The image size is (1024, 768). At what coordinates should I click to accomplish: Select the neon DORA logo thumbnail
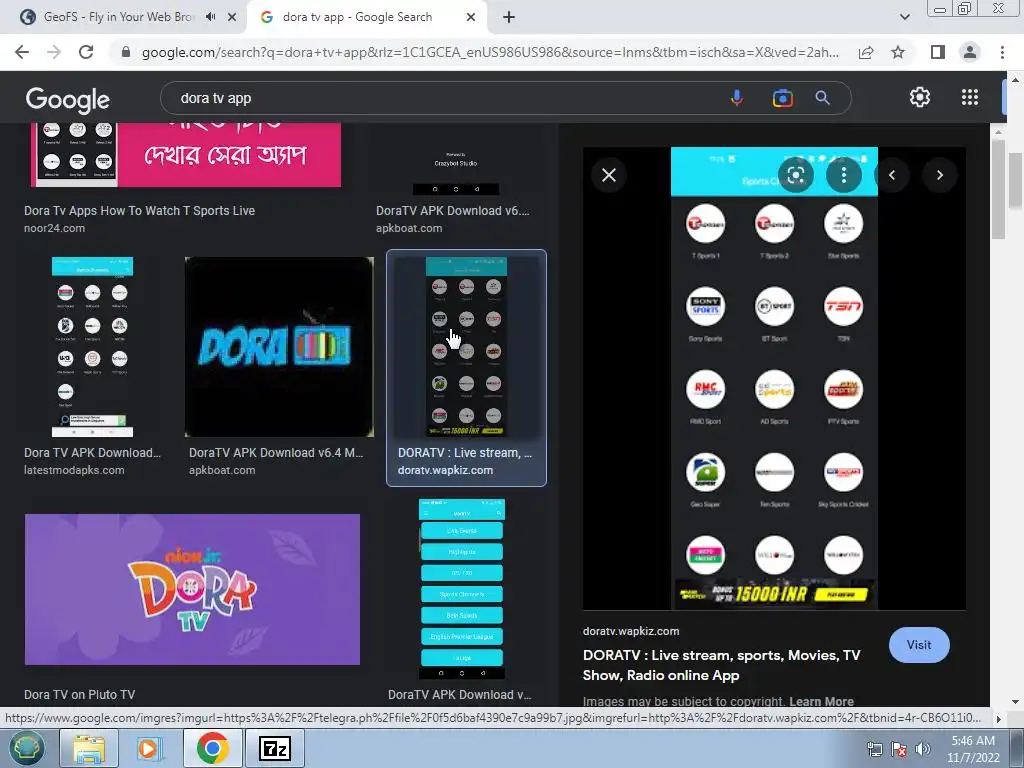click(x=279, y=347)
